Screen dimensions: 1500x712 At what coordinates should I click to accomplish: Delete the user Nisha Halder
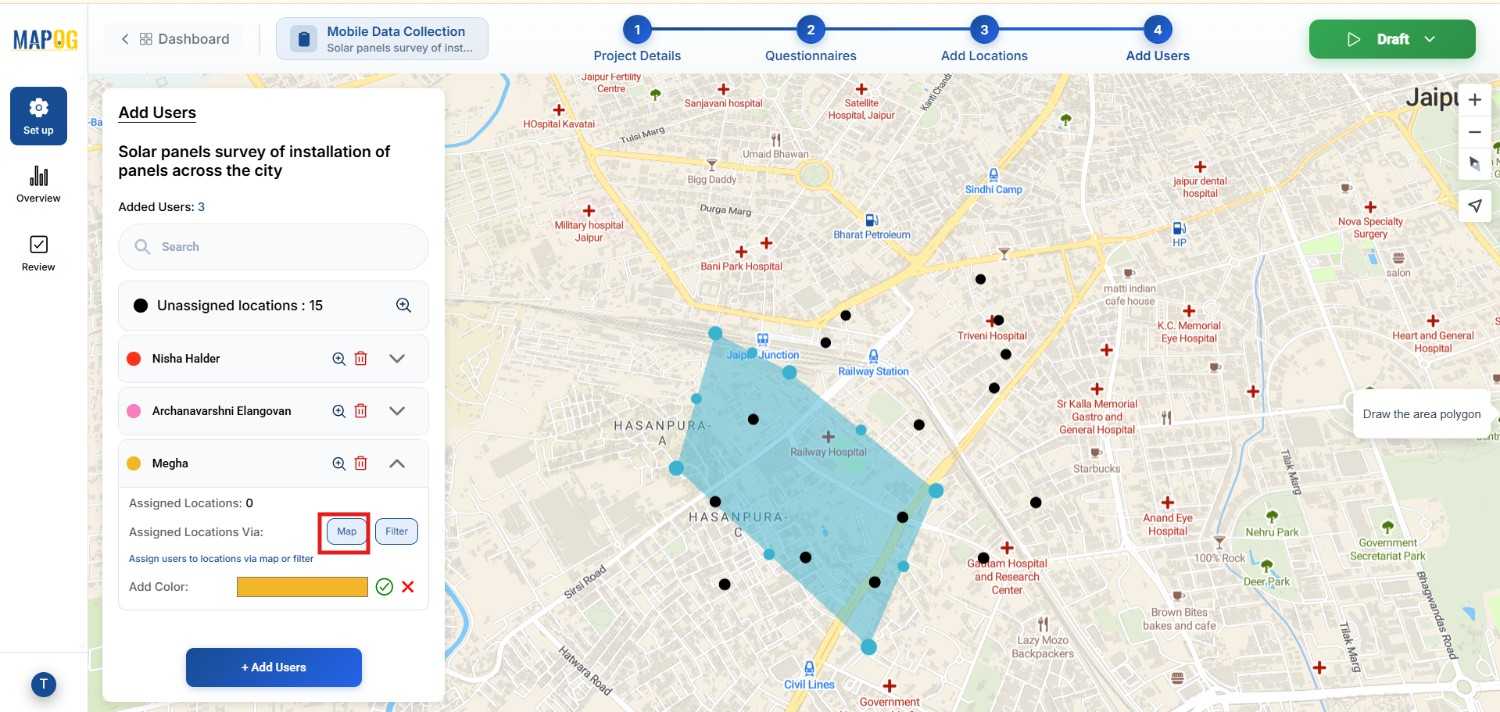361,358
